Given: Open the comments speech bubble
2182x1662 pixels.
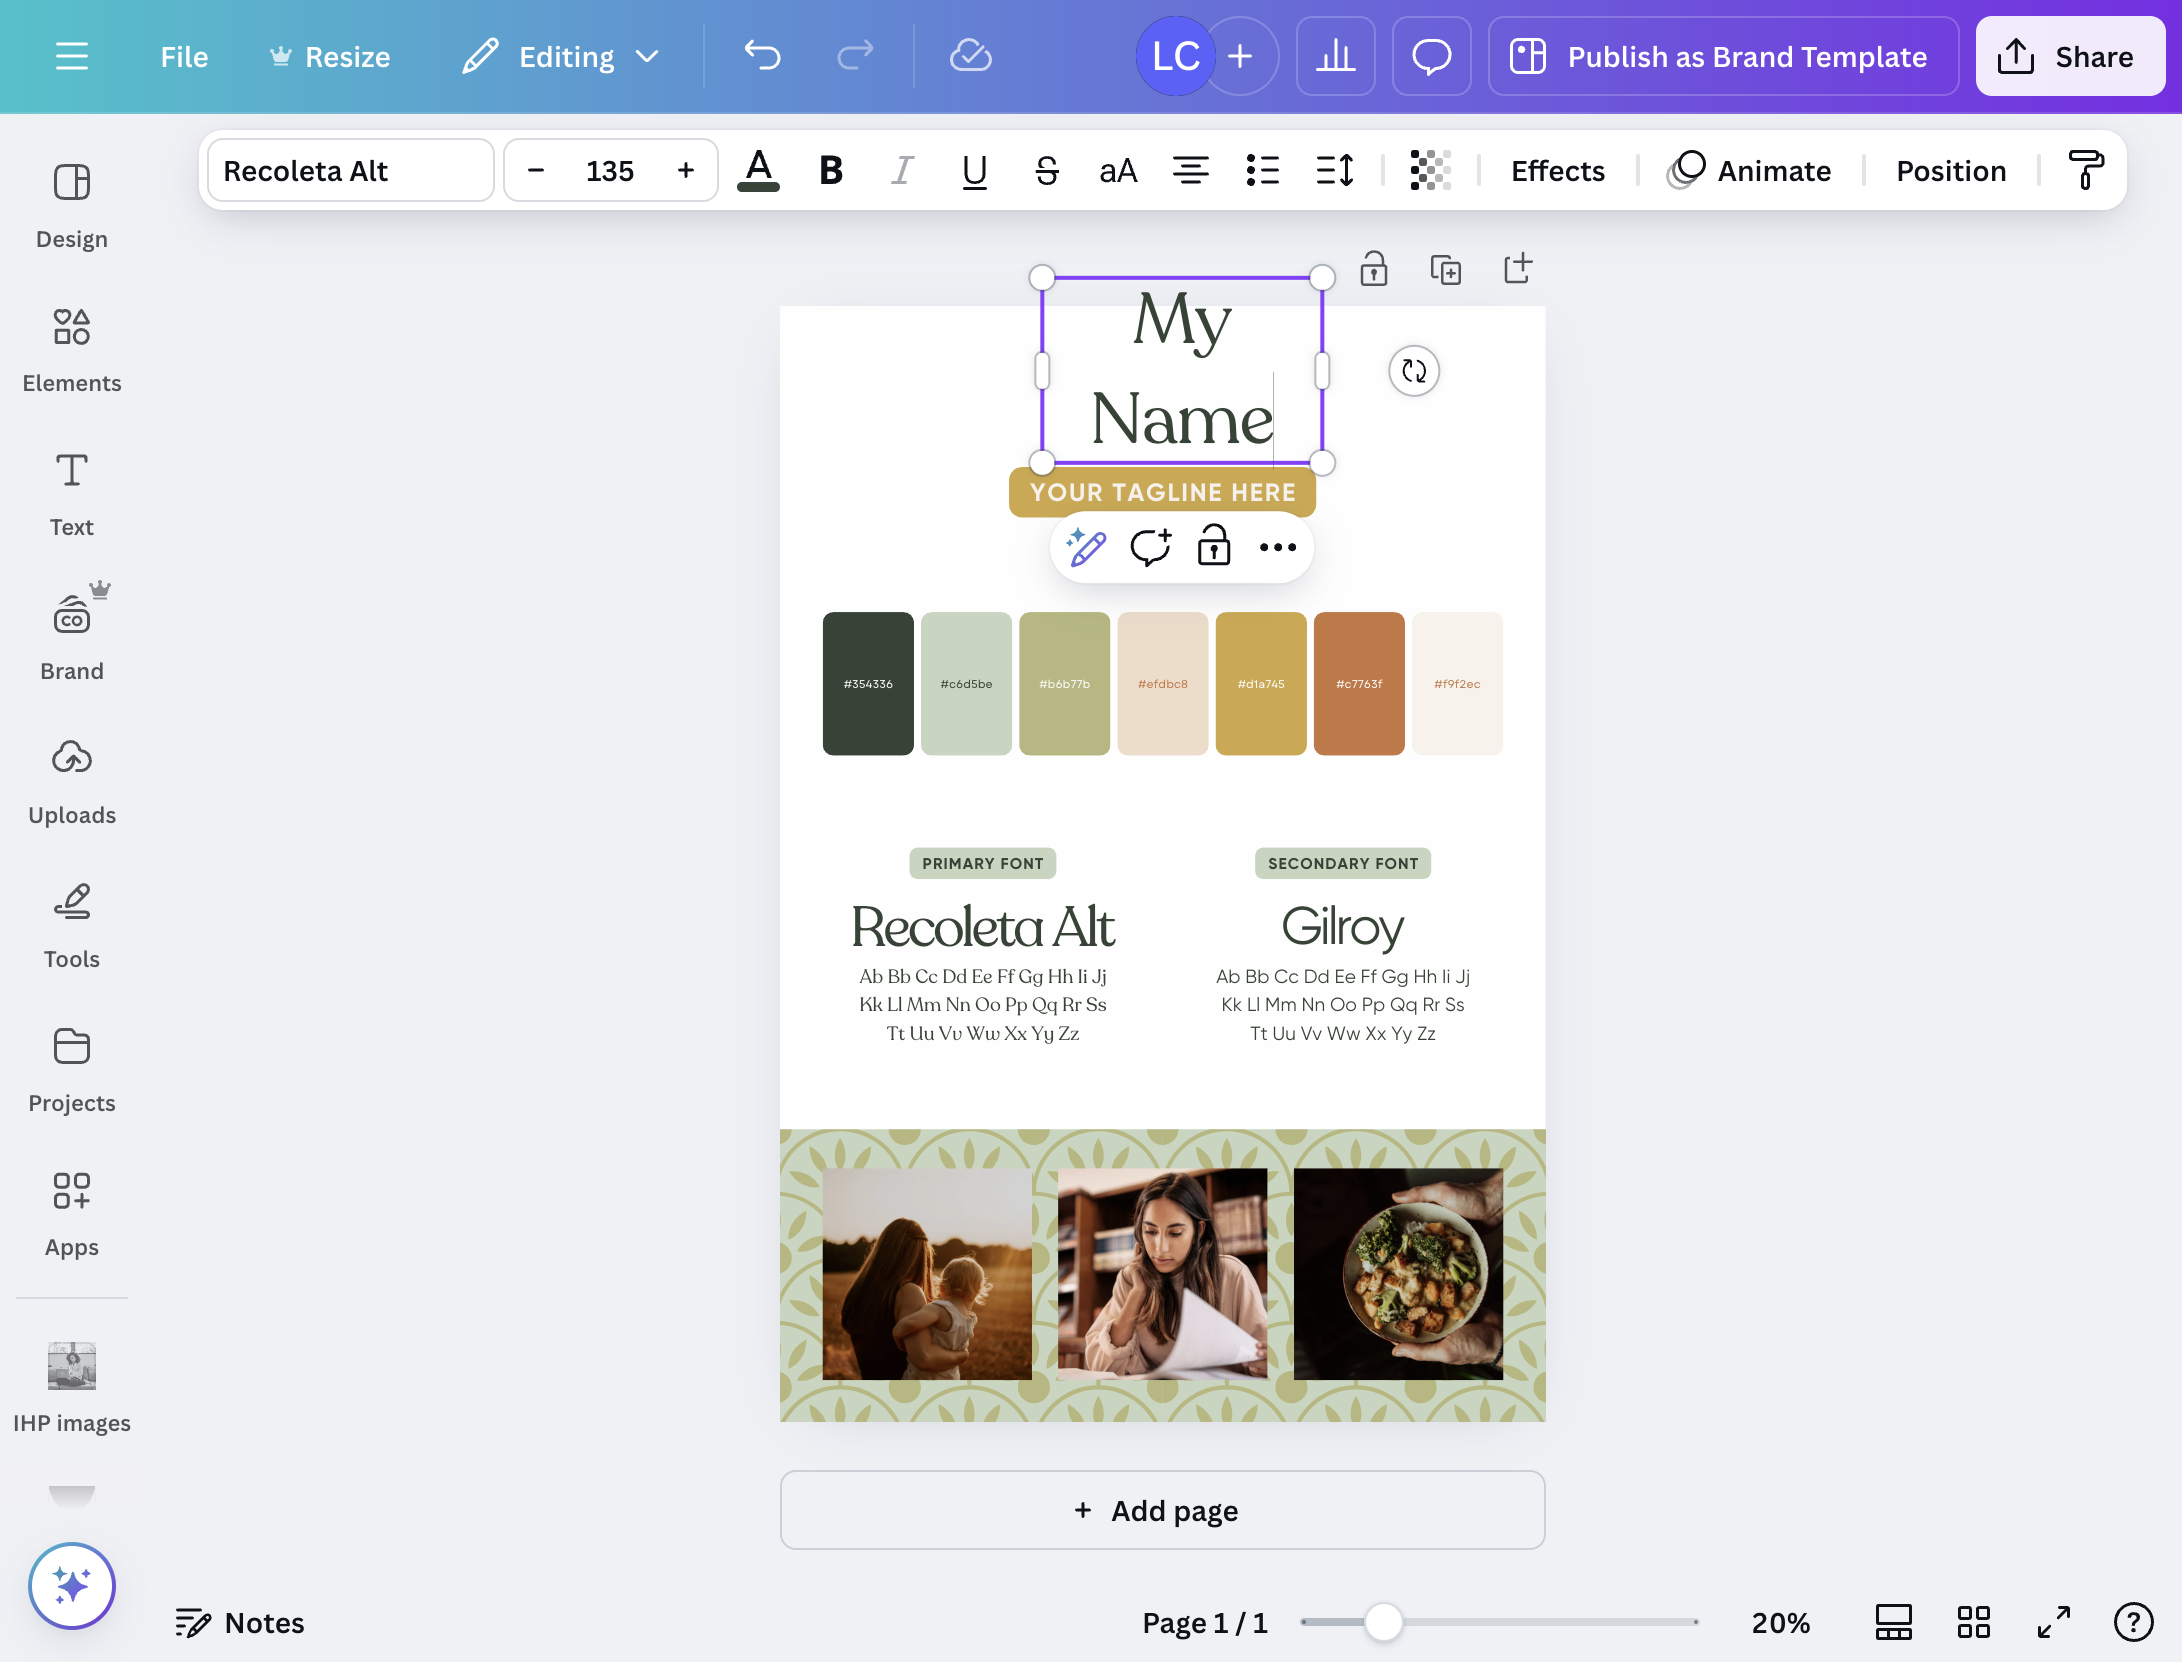Looking at the screenshot, I should pos(1432,56).
